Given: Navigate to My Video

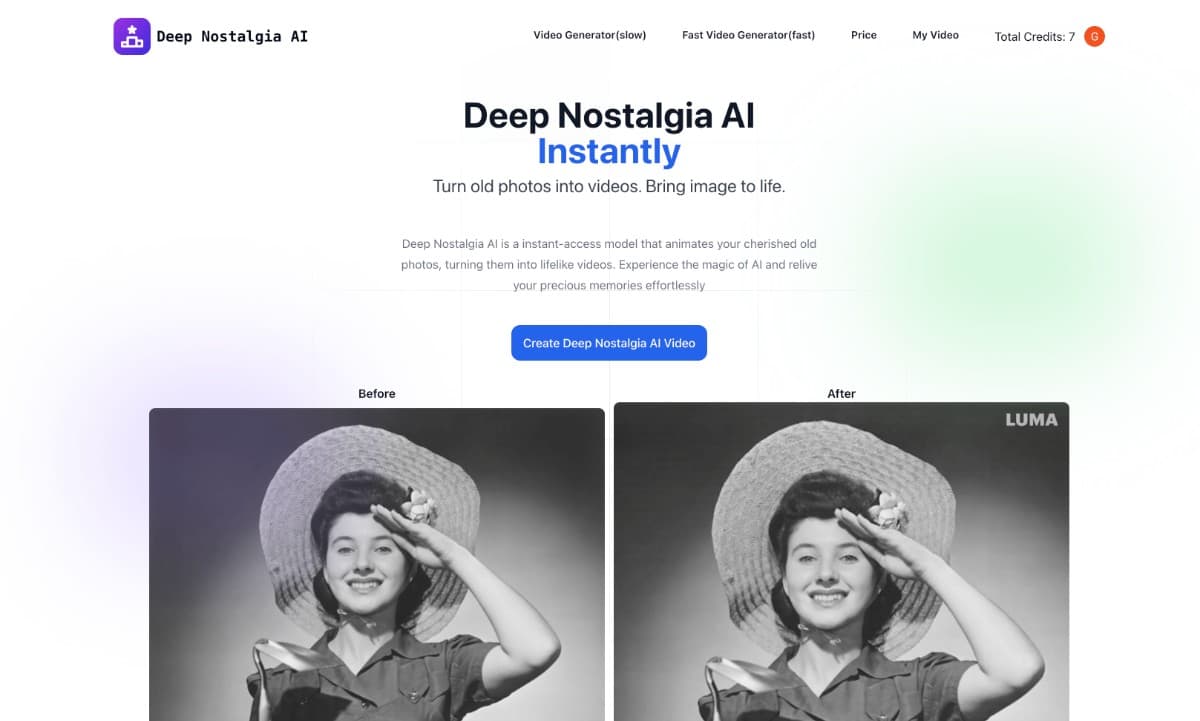Looking at the screenshot, I should point(935,35).
